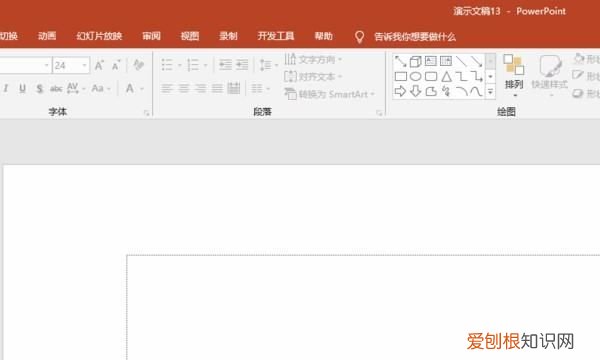The width and height of the screenshot is (600, 360).
Task: Open the font size 24 dropdown
Action: (x=85, y=65)
